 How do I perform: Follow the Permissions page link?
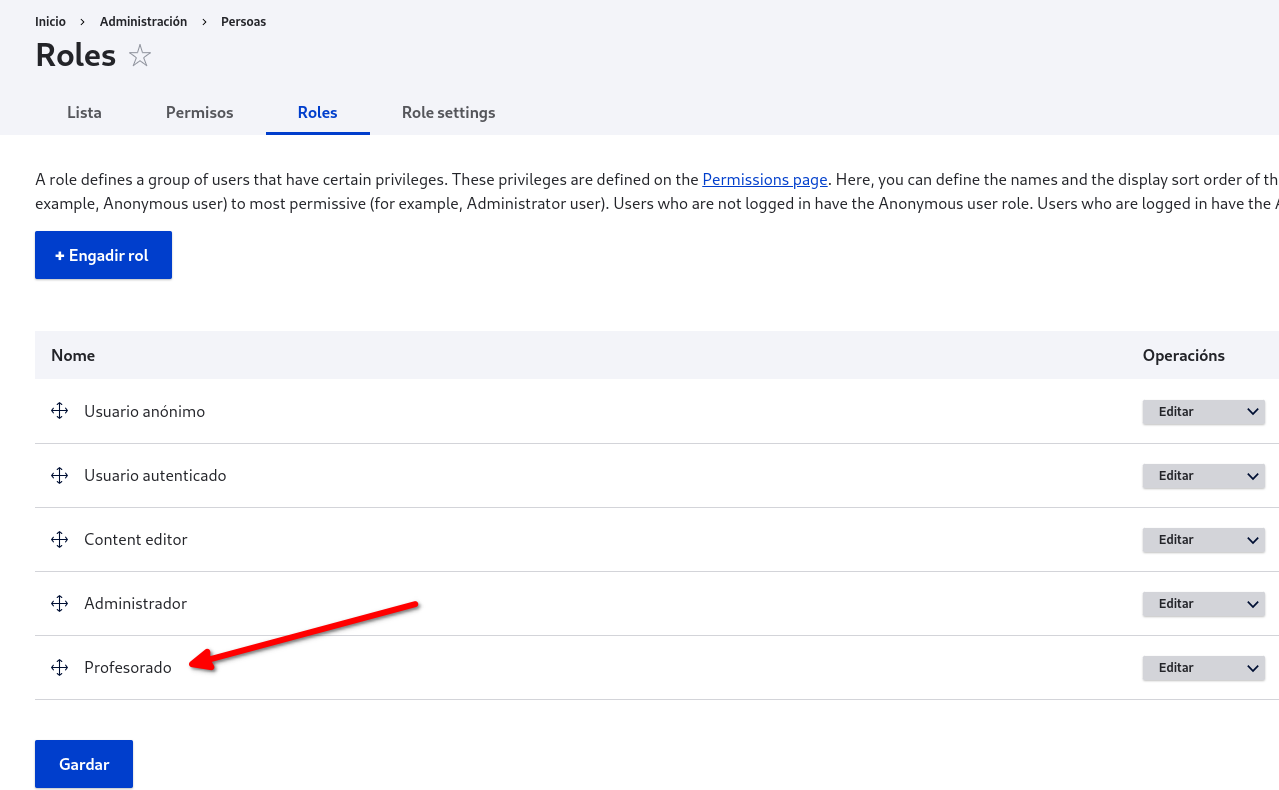click(x=764, y=180)
